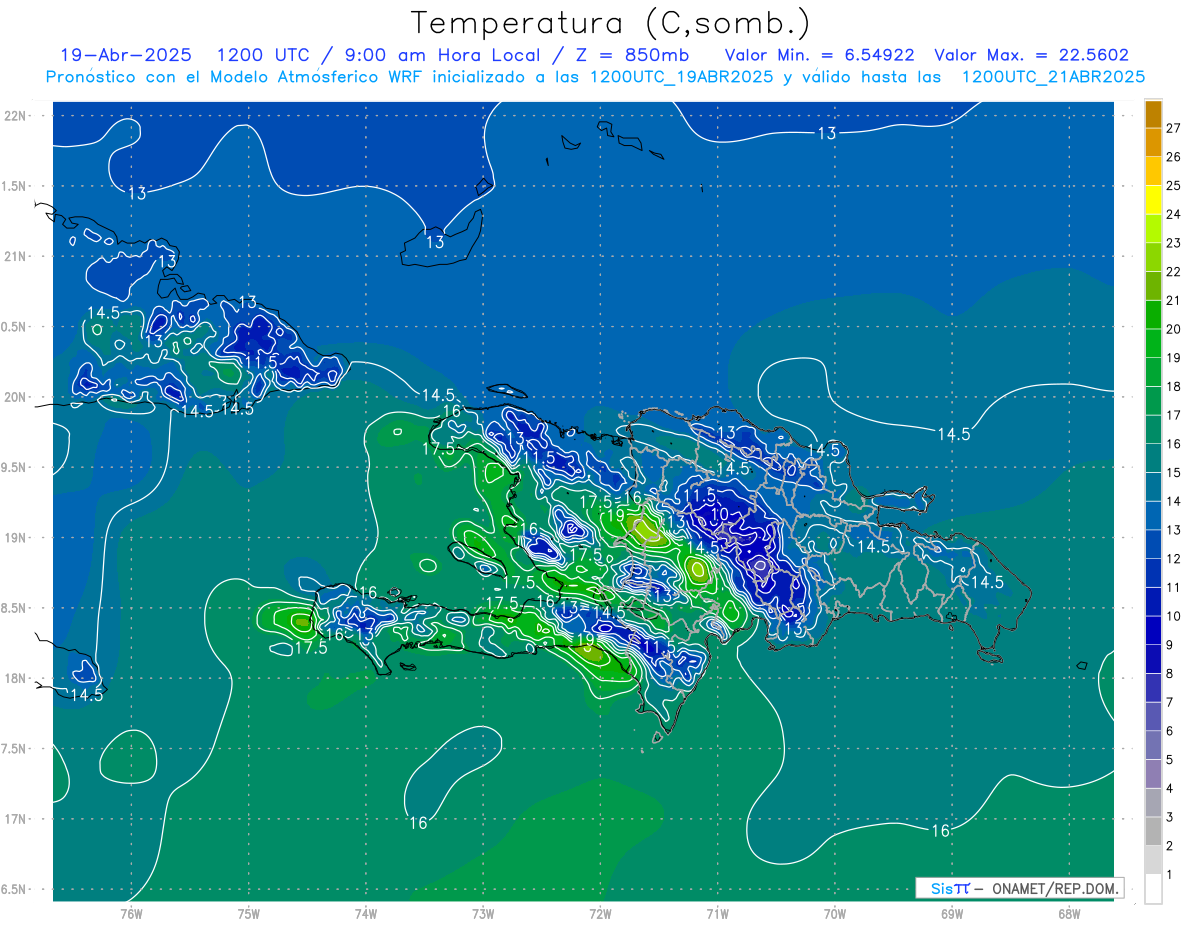Click the top color bar segment above 27
Image resolution: width=1200 pixels, height=927 pixels.
coord(1153,114)
